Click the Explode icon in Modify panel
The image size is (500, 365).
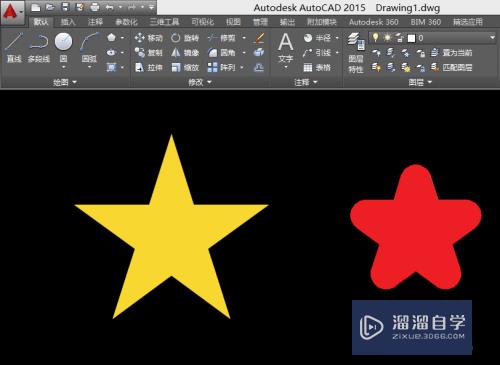tap(259, 53)
